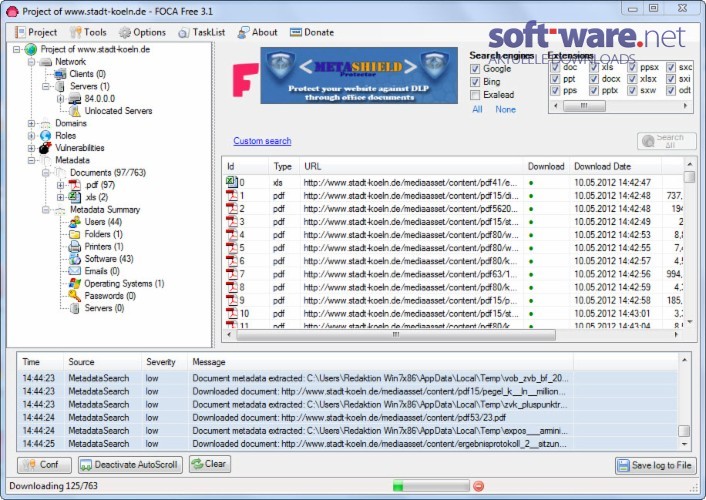706x500 pixels.
Task: Click the 84.0.0.0 server icon
Action: pos(75,99)
